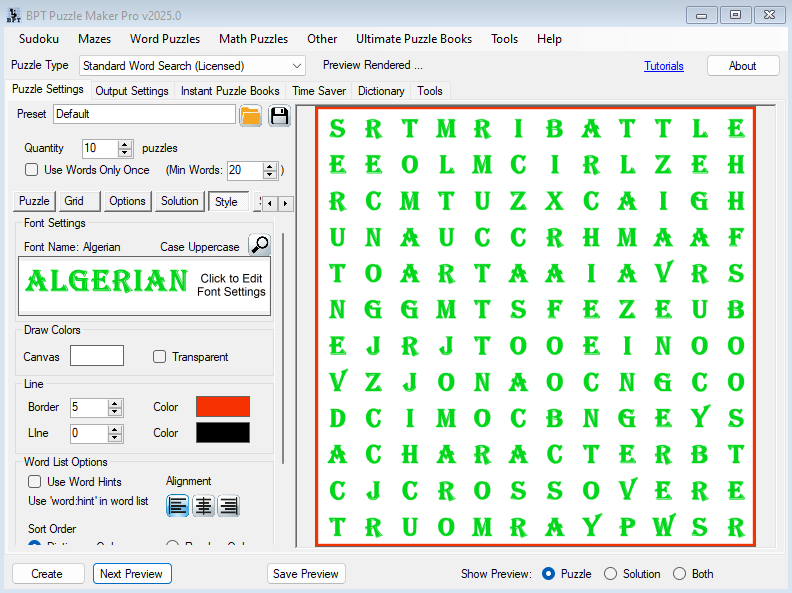Click the Preset name input field

pos(144,115)
